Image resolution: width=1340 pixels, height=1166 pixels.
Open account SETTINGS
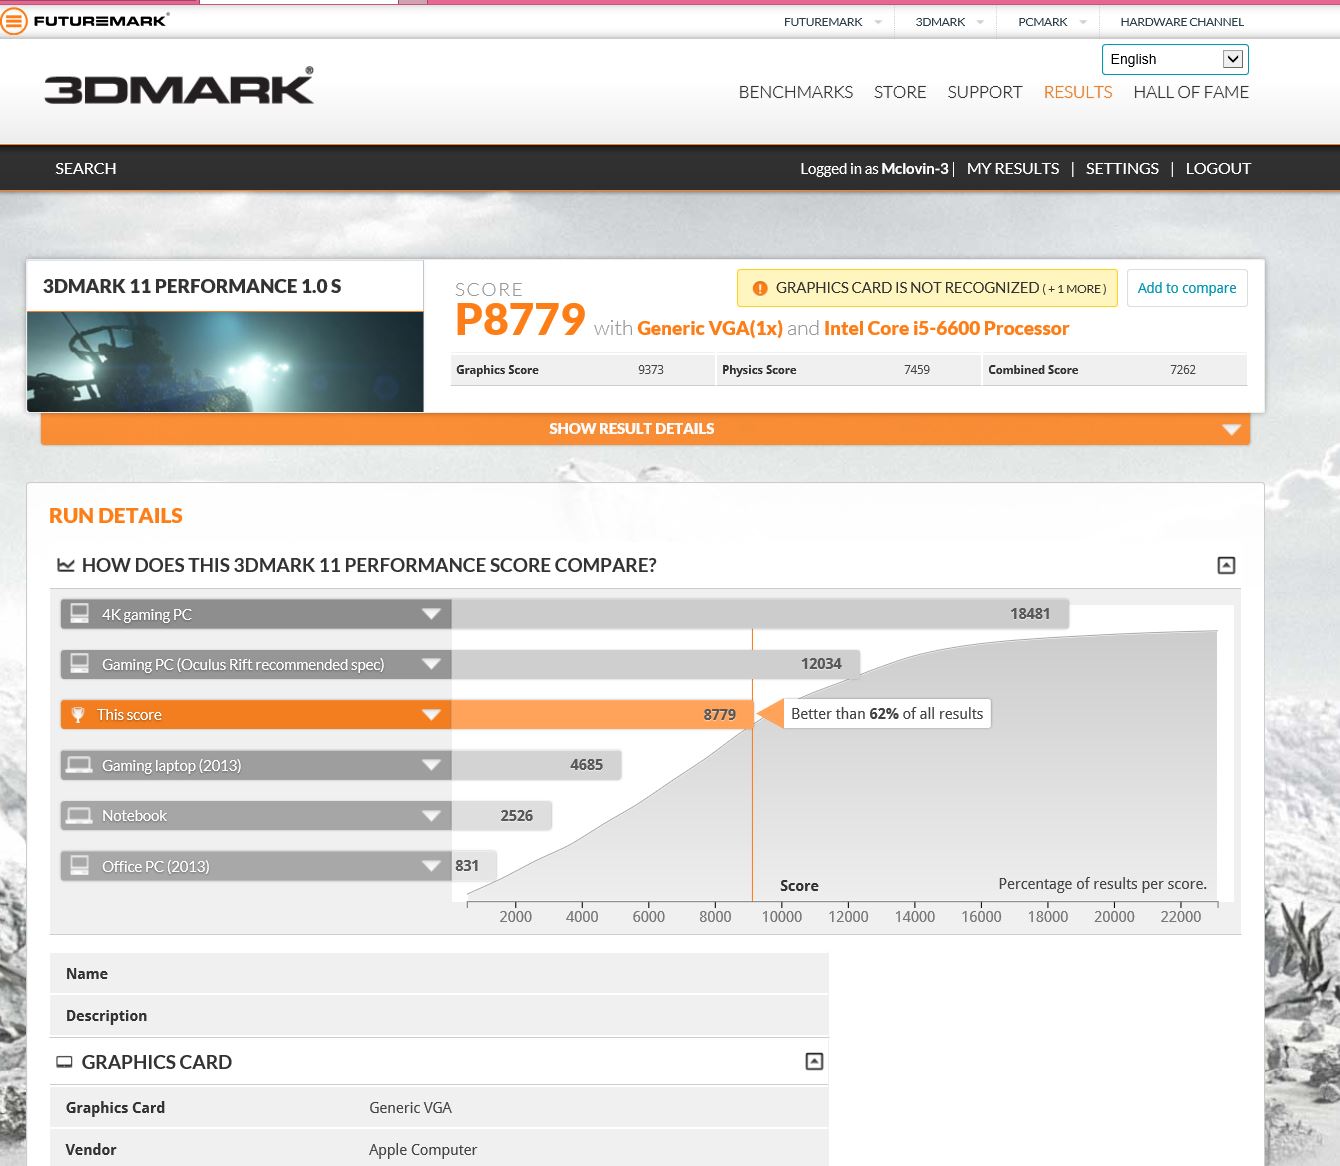click(1122, 168)
